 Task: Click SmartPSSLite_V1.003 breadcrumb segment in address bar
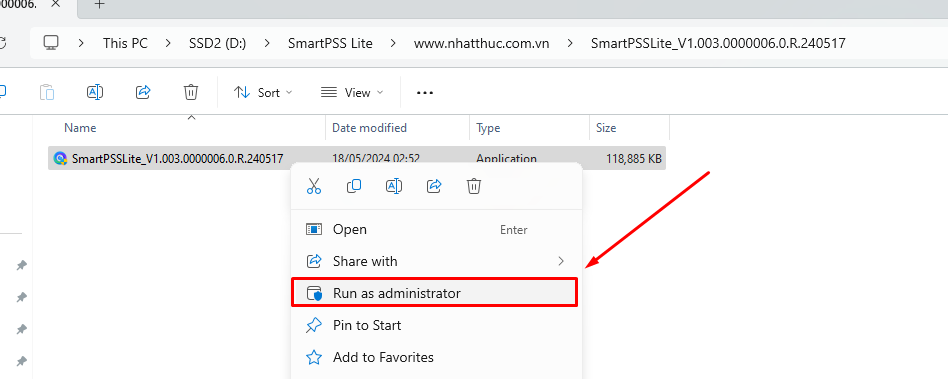[x=718, y=44]
